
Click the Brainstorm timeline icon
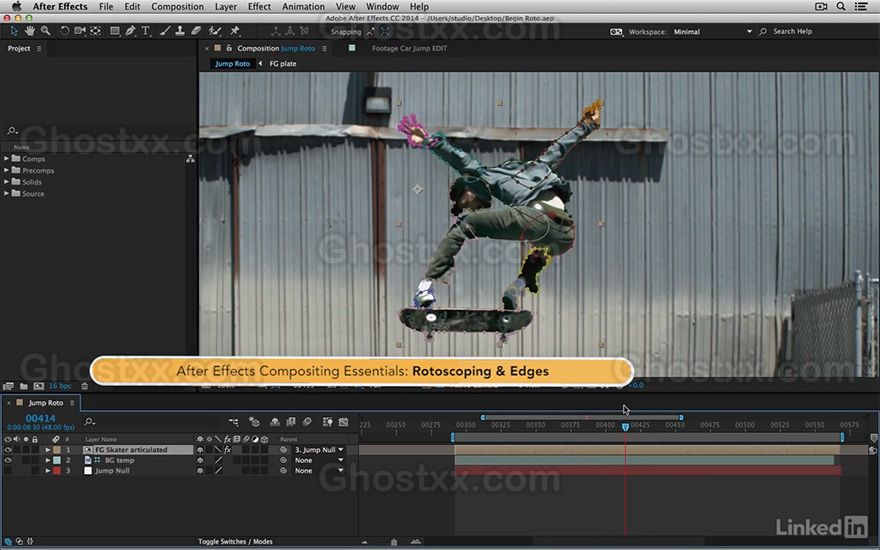point(328,421)
